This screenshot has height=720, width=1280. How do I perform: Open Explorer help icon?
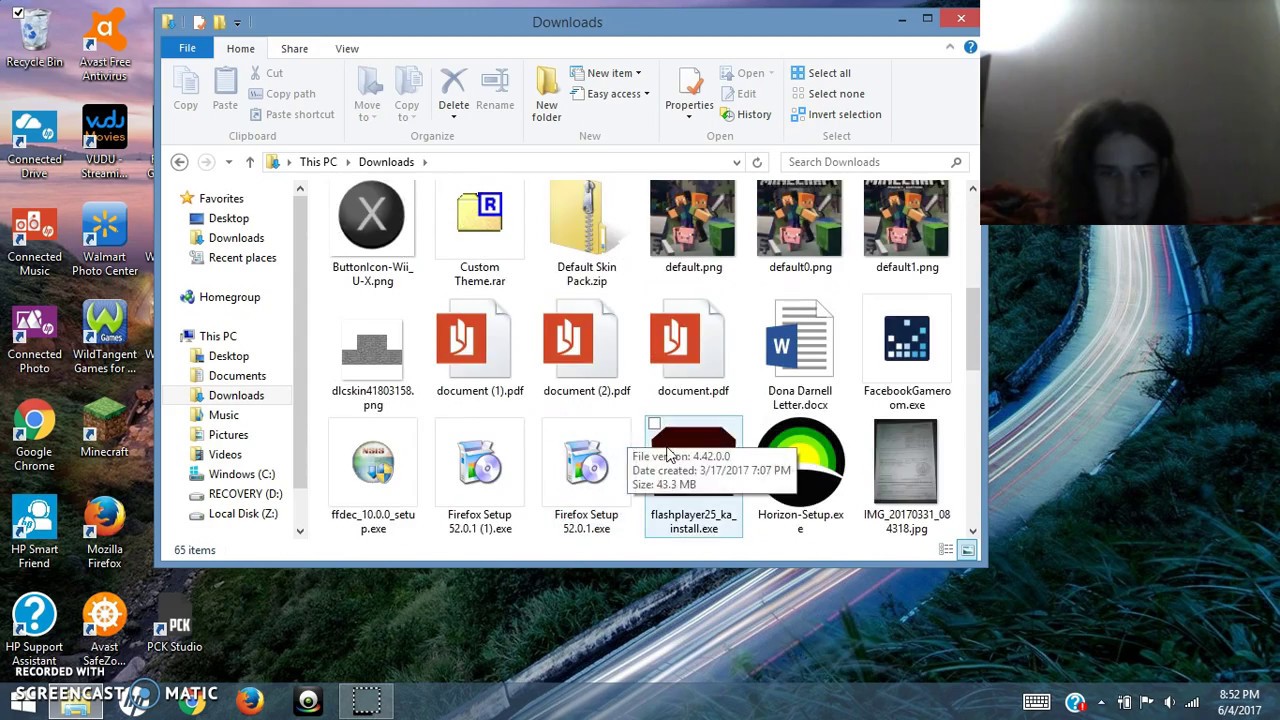970,47
